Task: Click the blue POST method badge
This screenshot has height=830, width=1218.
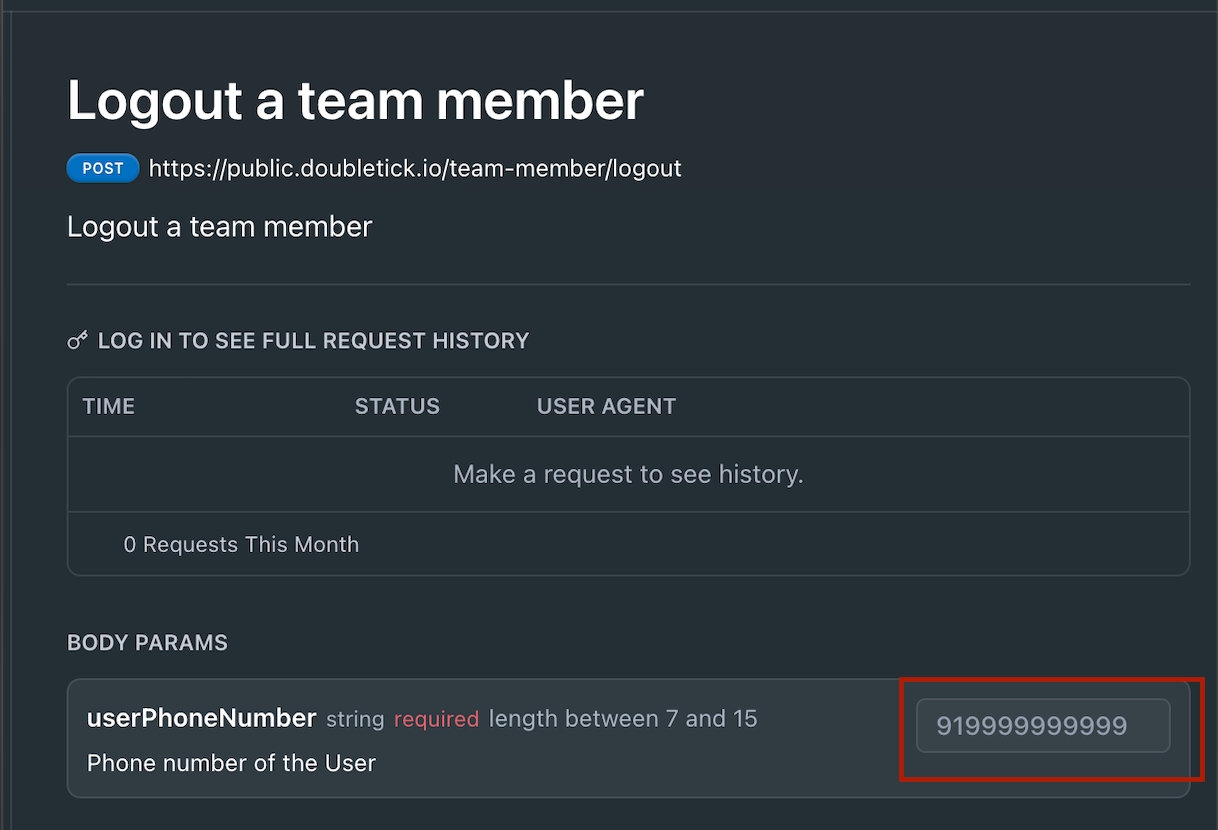Action: pyautogui.click(x=103, y=168)
